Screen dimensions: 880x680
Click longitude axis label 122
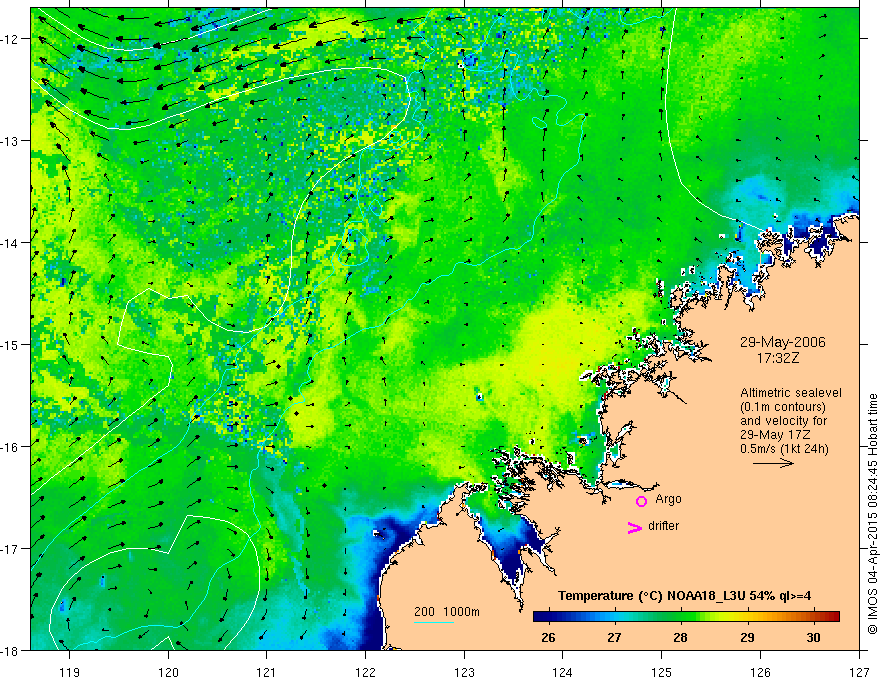pos(365,672)
